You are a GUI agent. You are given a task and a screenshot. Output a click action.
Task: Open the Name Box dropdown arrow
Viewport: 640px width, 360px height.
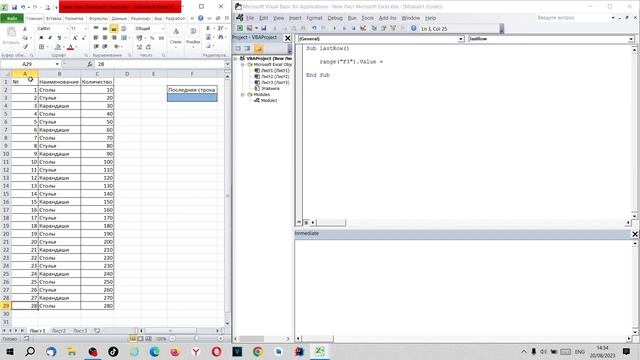tap(57, 64)
